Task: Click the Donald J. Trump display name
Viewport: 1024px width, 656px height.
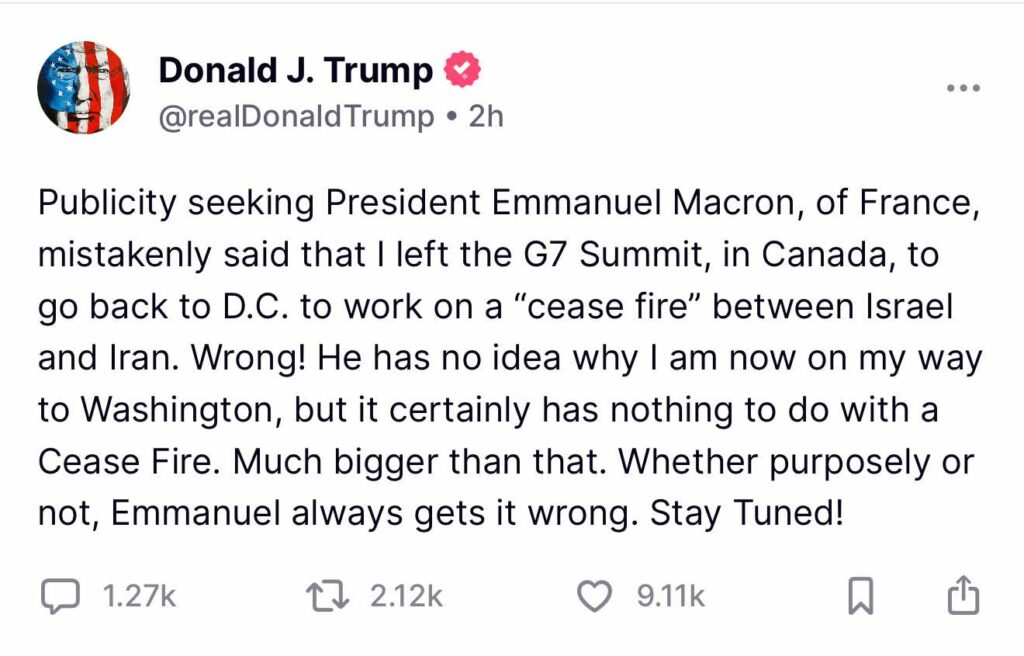Action: coord(296,70)
